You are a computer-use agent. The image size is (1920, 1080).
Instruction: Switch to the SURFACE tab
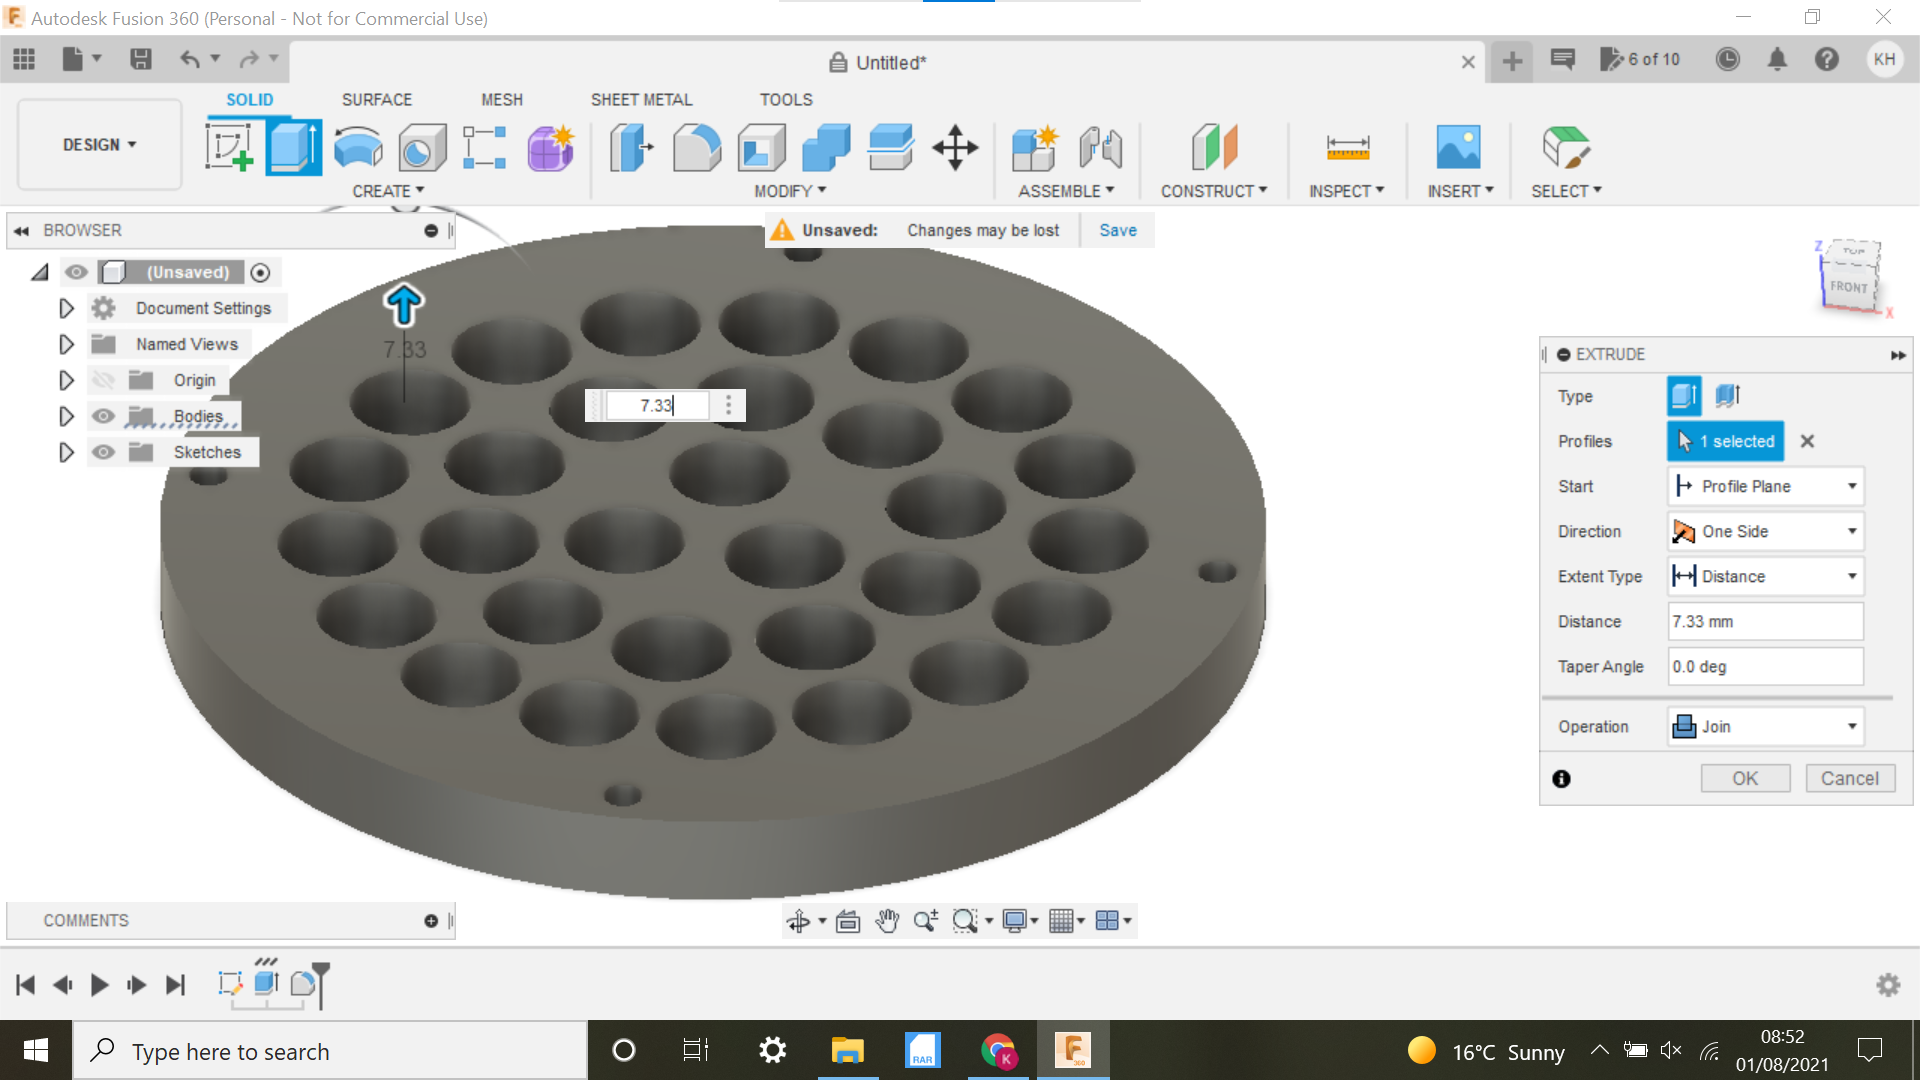pyautogui.click(x=377, y=100)
